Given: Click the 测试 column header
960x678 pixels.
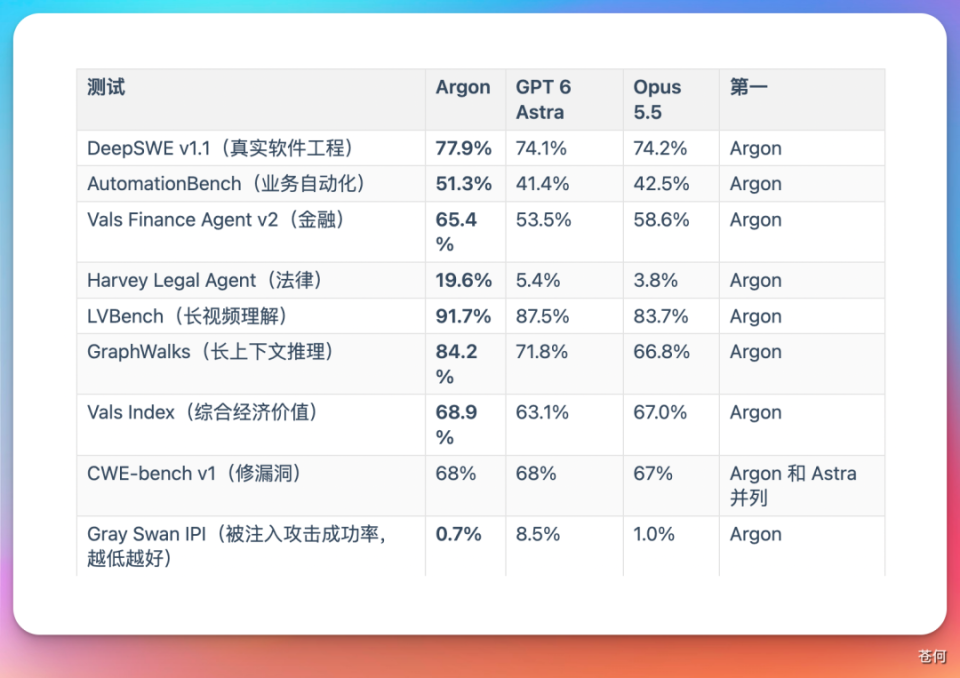Looking at the screenshot, I should (x=106, y=87).
